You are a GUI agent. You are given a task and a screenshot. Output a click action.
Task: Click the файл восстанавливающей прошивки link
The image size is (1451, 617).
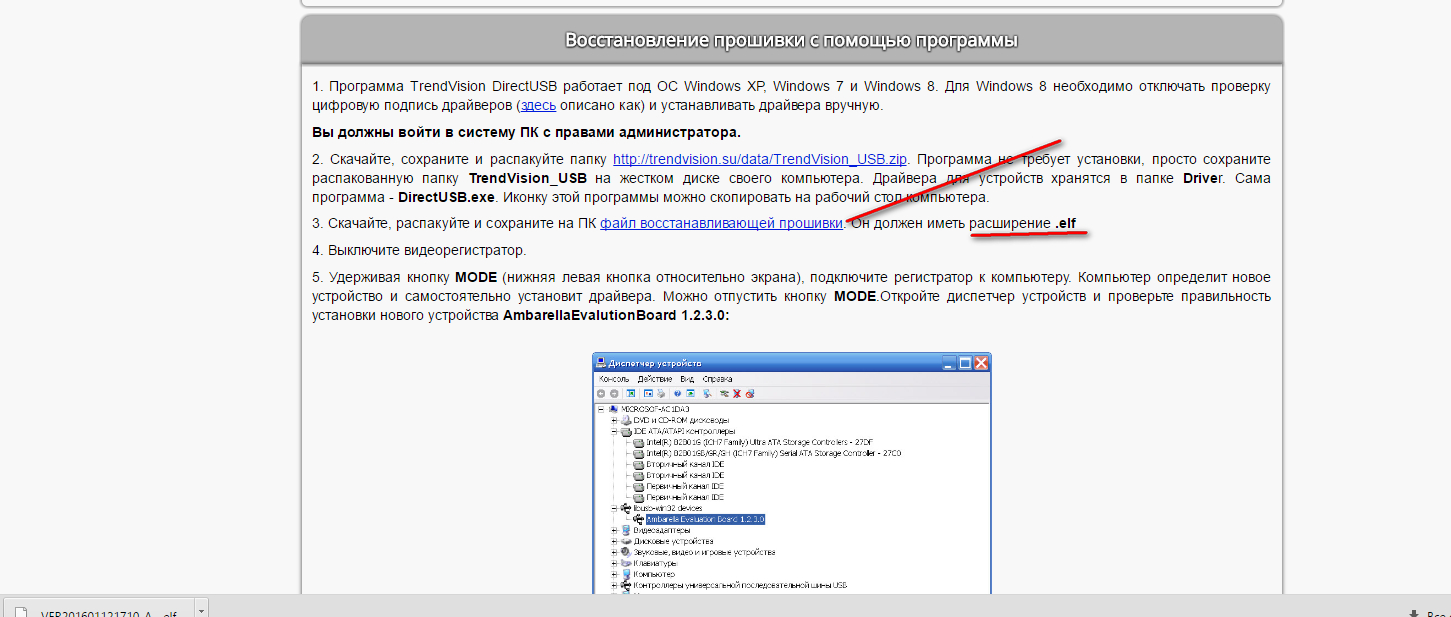(x=721, y=224)
